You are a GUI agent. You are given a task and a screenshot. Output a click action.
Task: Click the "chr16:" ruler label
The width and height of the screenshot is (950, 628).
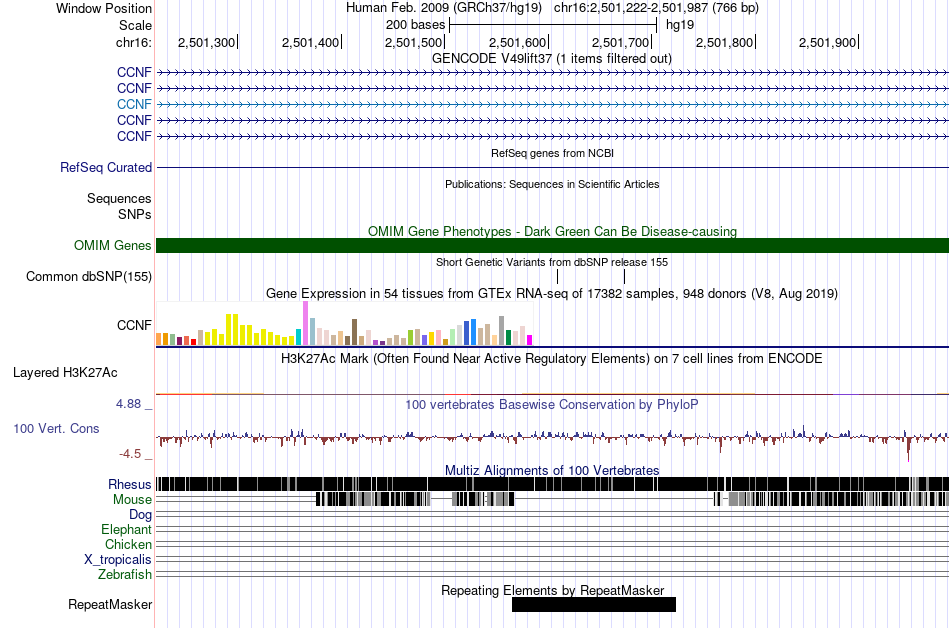(x=133, y=42)
